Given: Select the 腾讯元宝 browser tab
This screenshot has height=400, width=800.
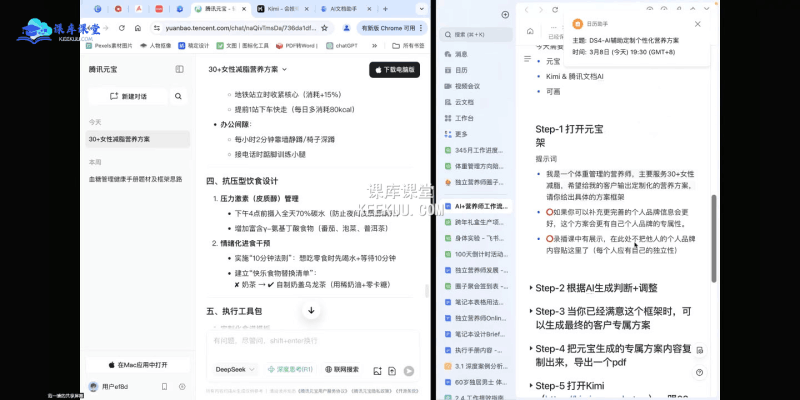Looking at the screenshot, I should pos(220,9).
